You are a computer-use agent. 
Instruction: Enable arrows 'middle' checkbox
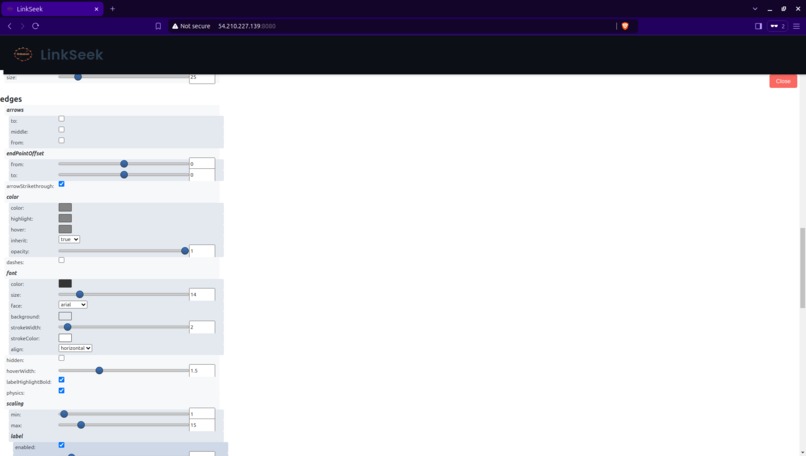click(61, 130)
